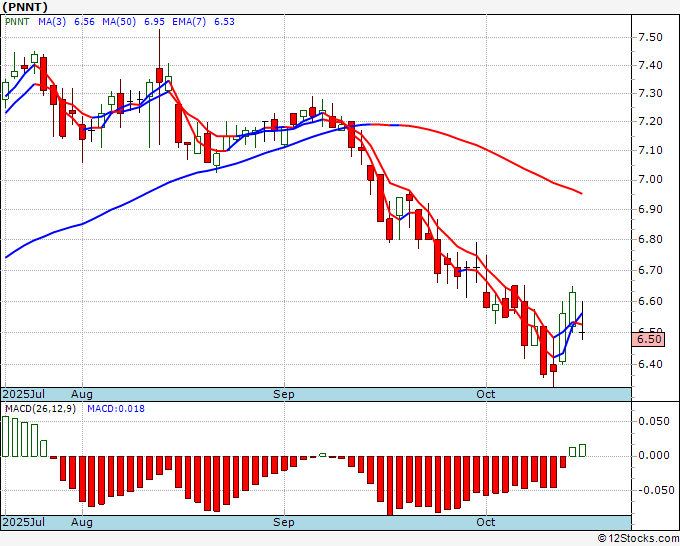Click the (PNNT) chart title
Screen dimensions: 680x546
(25, 7)
